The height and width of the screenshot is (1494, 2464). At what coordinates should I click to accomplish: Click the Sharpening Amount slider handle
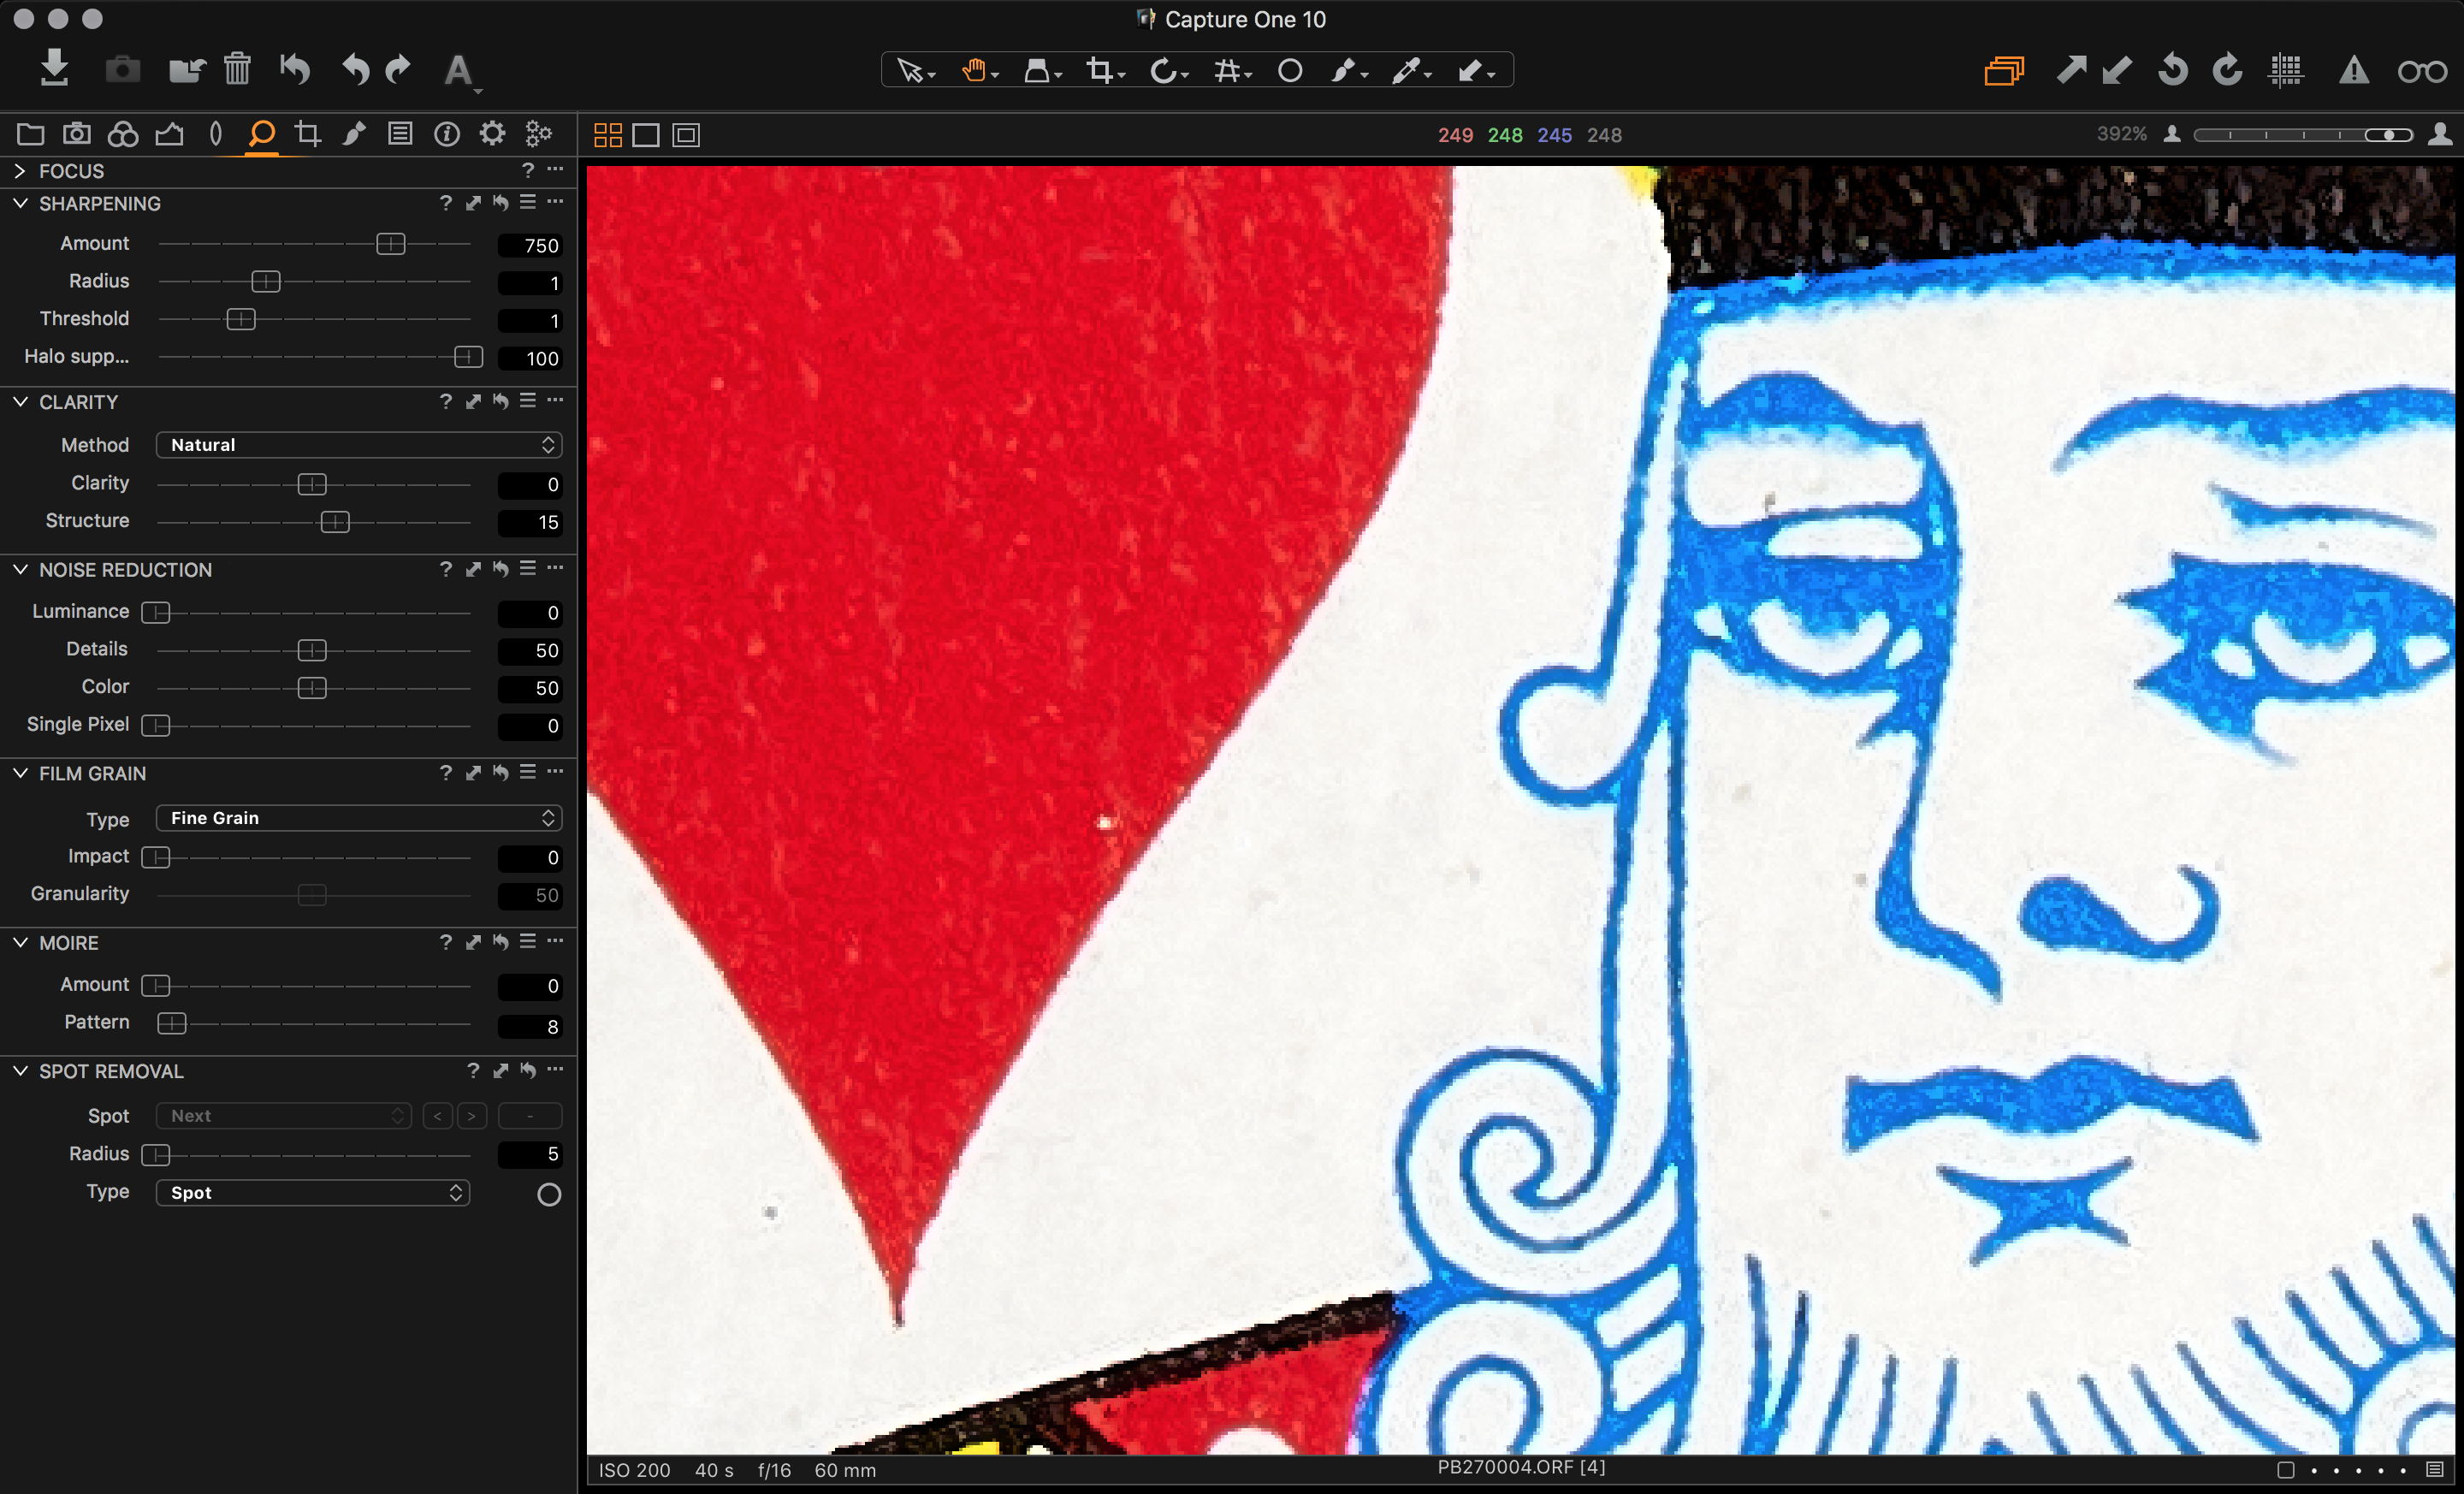click(390, 244)
